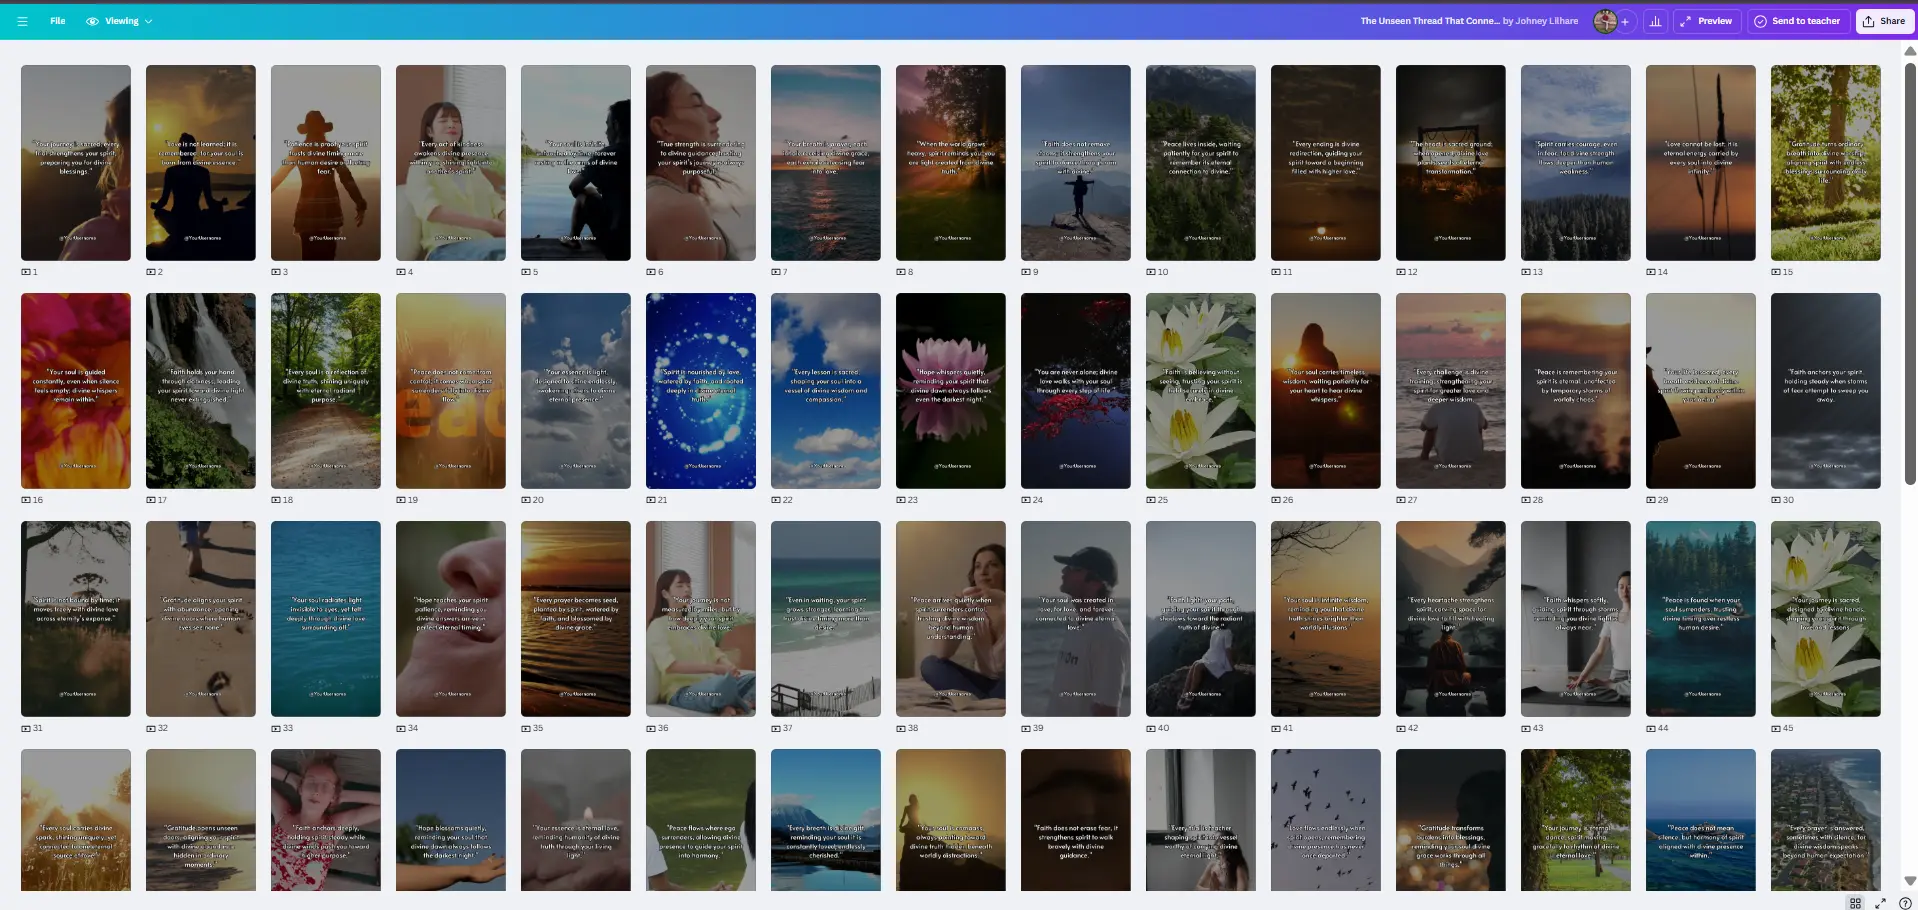
Task: Open the hamburger main menu
Action: pos(22,21)
